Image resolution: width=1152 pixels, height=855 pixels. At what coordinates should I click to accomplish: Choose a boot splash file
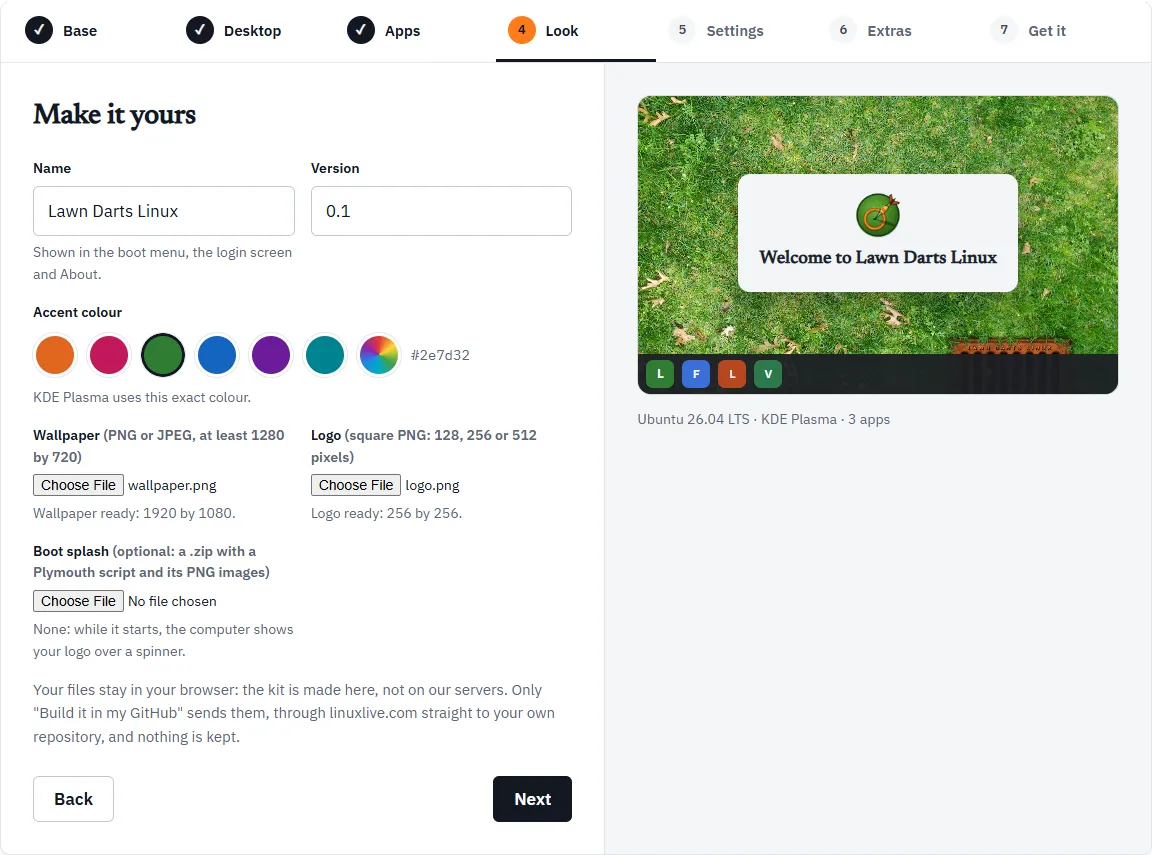click(79, 602)
